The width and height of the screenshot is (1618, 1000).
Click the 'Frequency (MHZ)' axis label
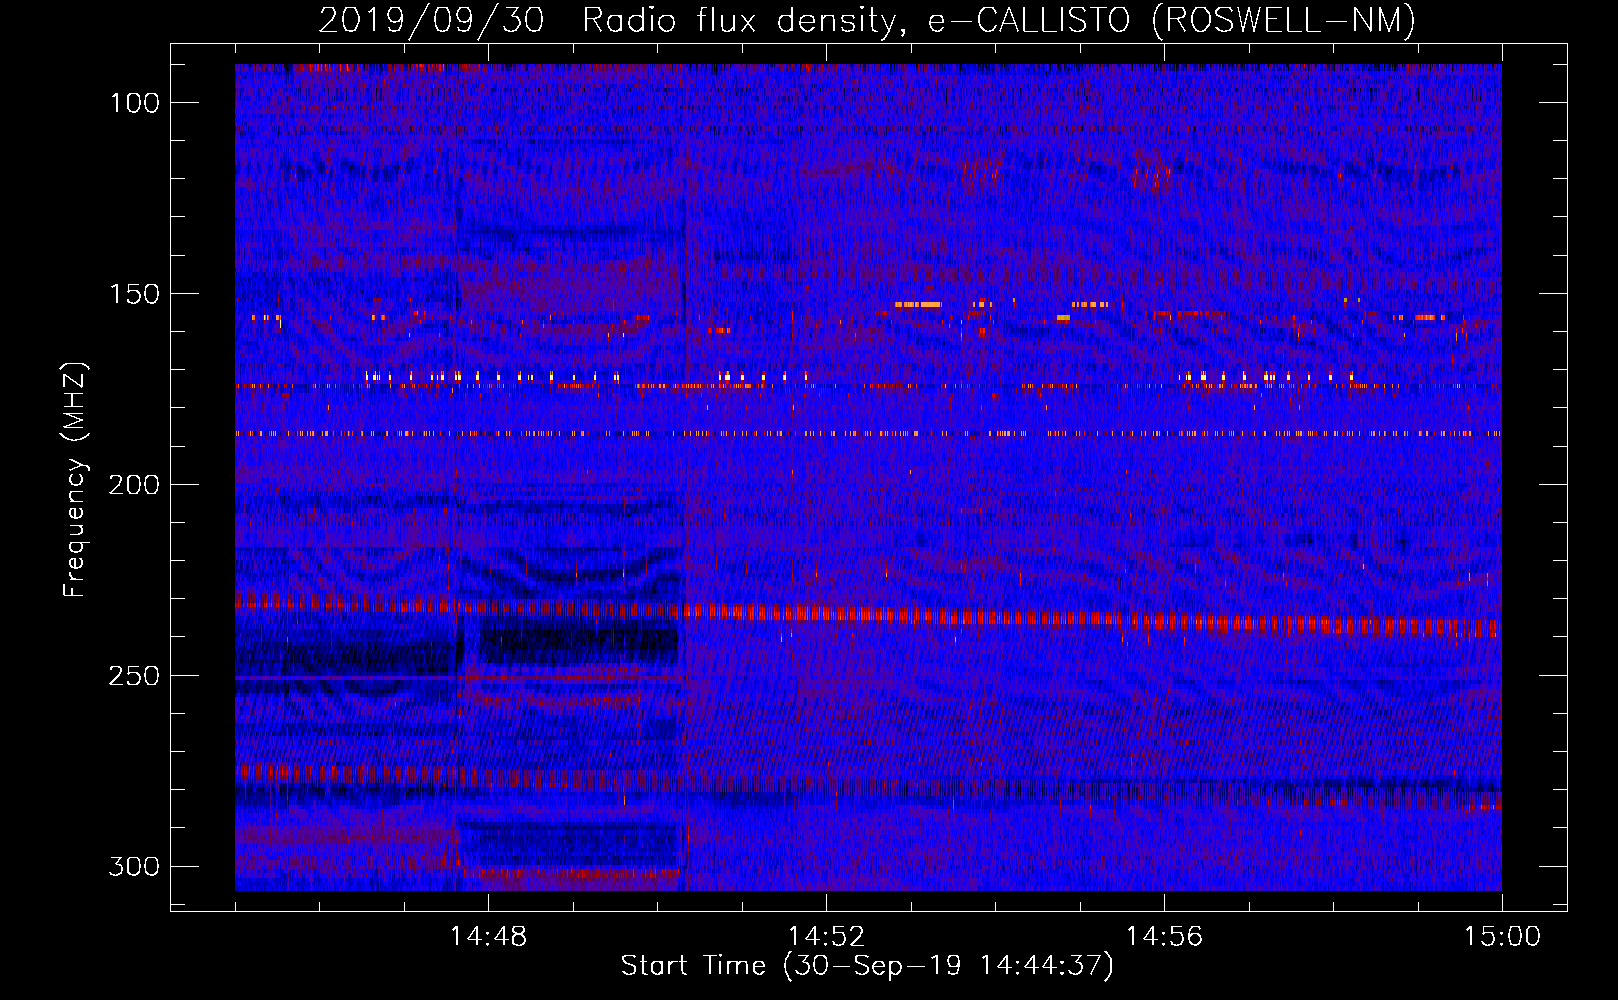[x=75, y=479]
